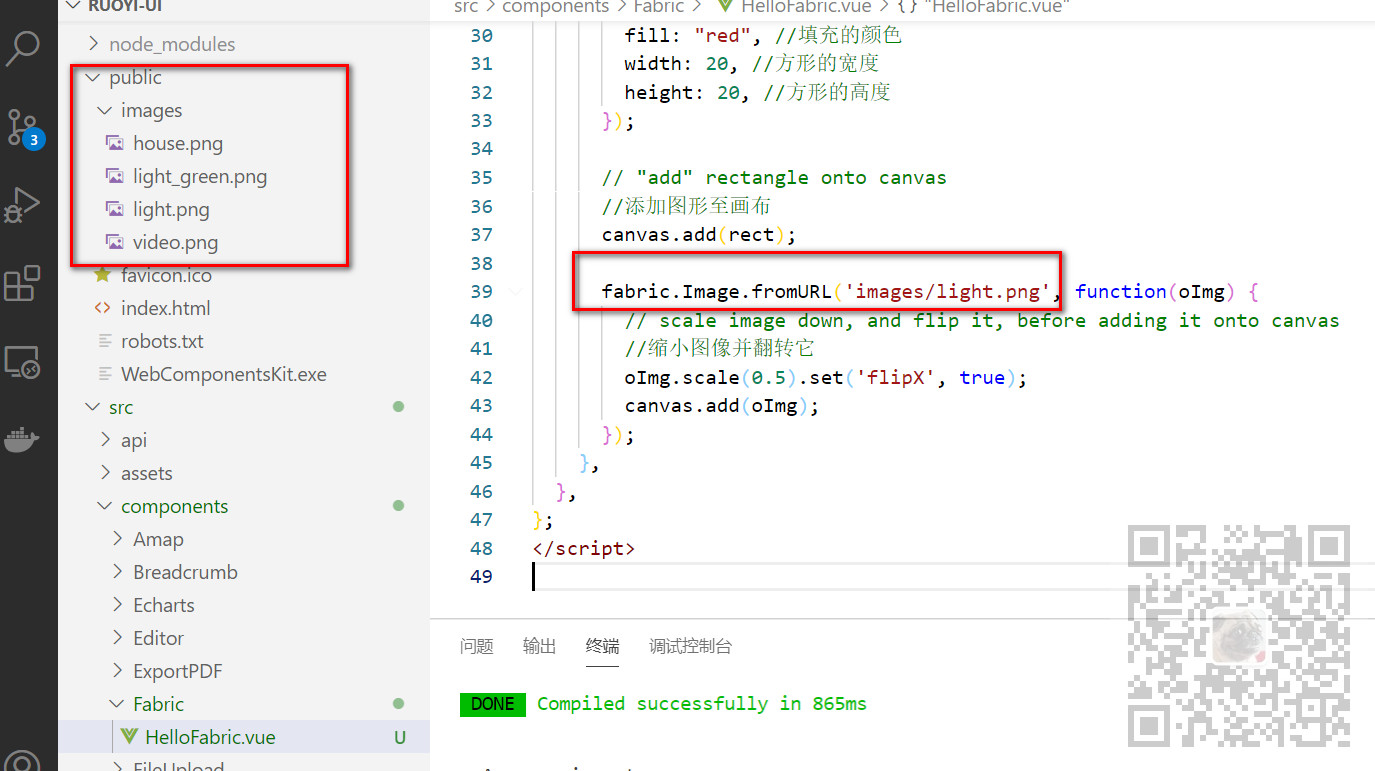This screenshot has width=1375, height=771.
Task: Collapse the Fabric folder
Action: [118, 704]
